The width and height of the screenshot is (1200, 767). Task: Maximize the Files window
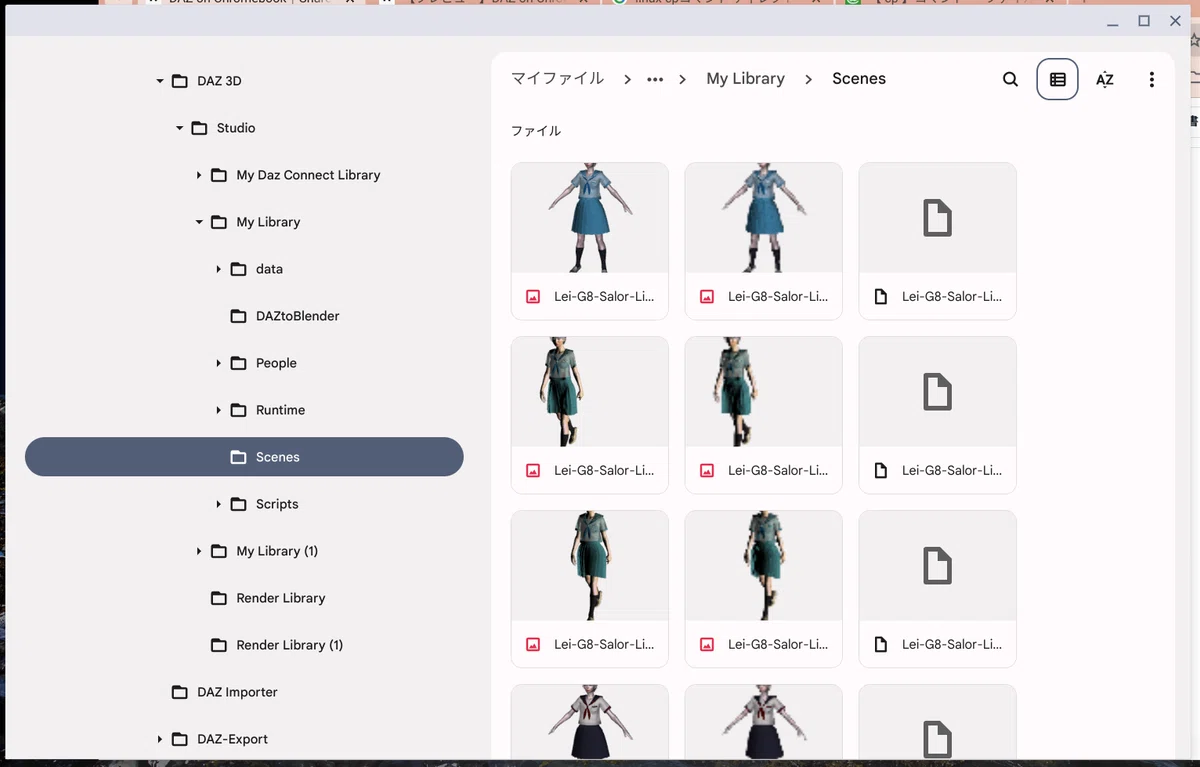click(1144, 21)
